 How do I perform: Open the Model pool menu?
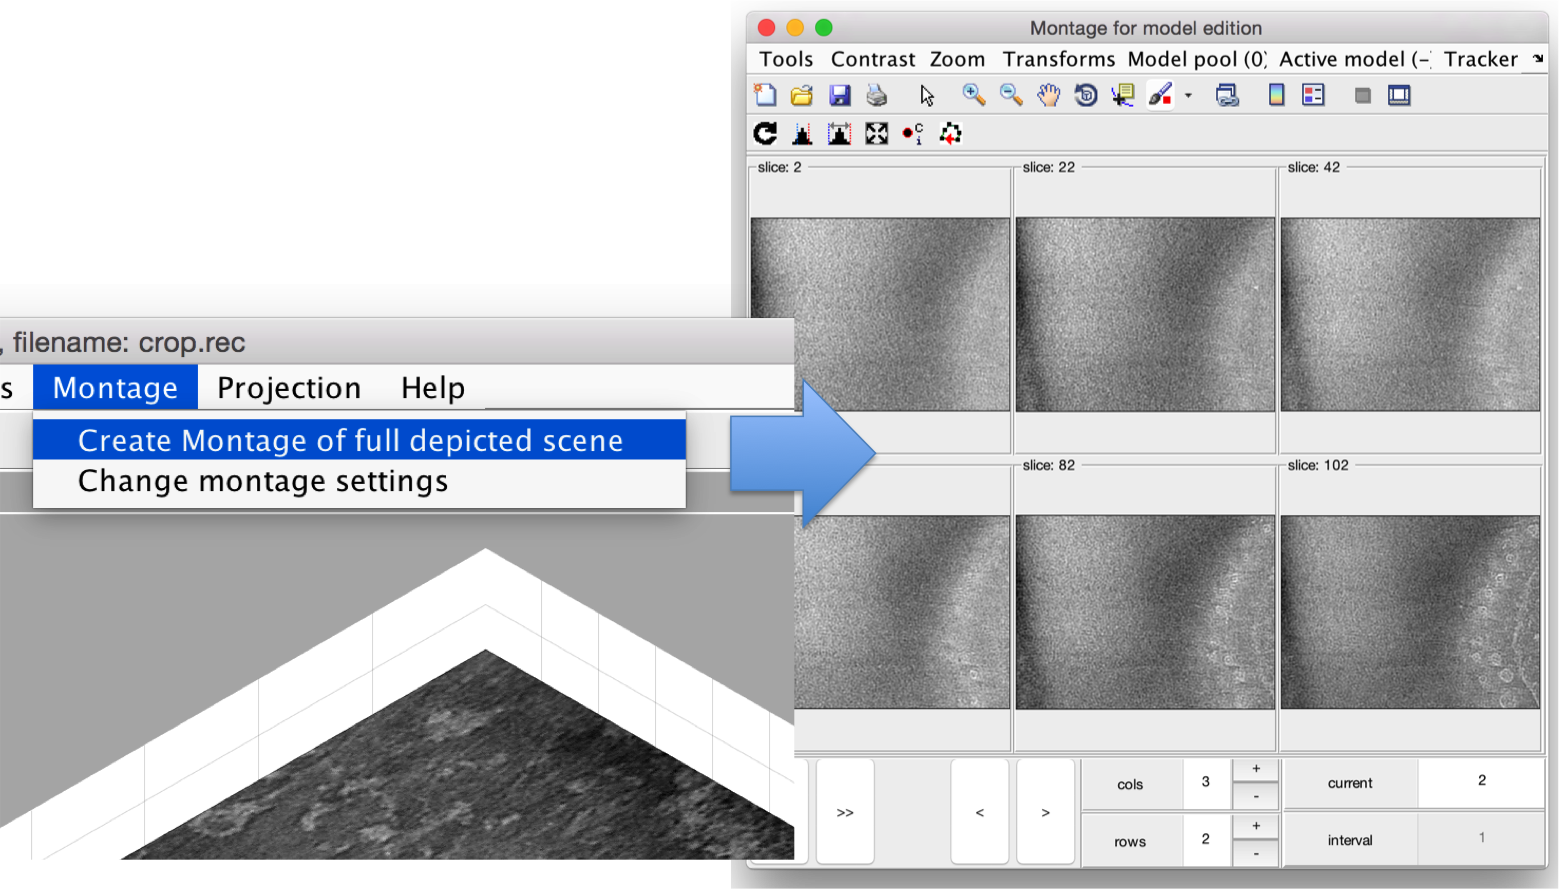1197,59
